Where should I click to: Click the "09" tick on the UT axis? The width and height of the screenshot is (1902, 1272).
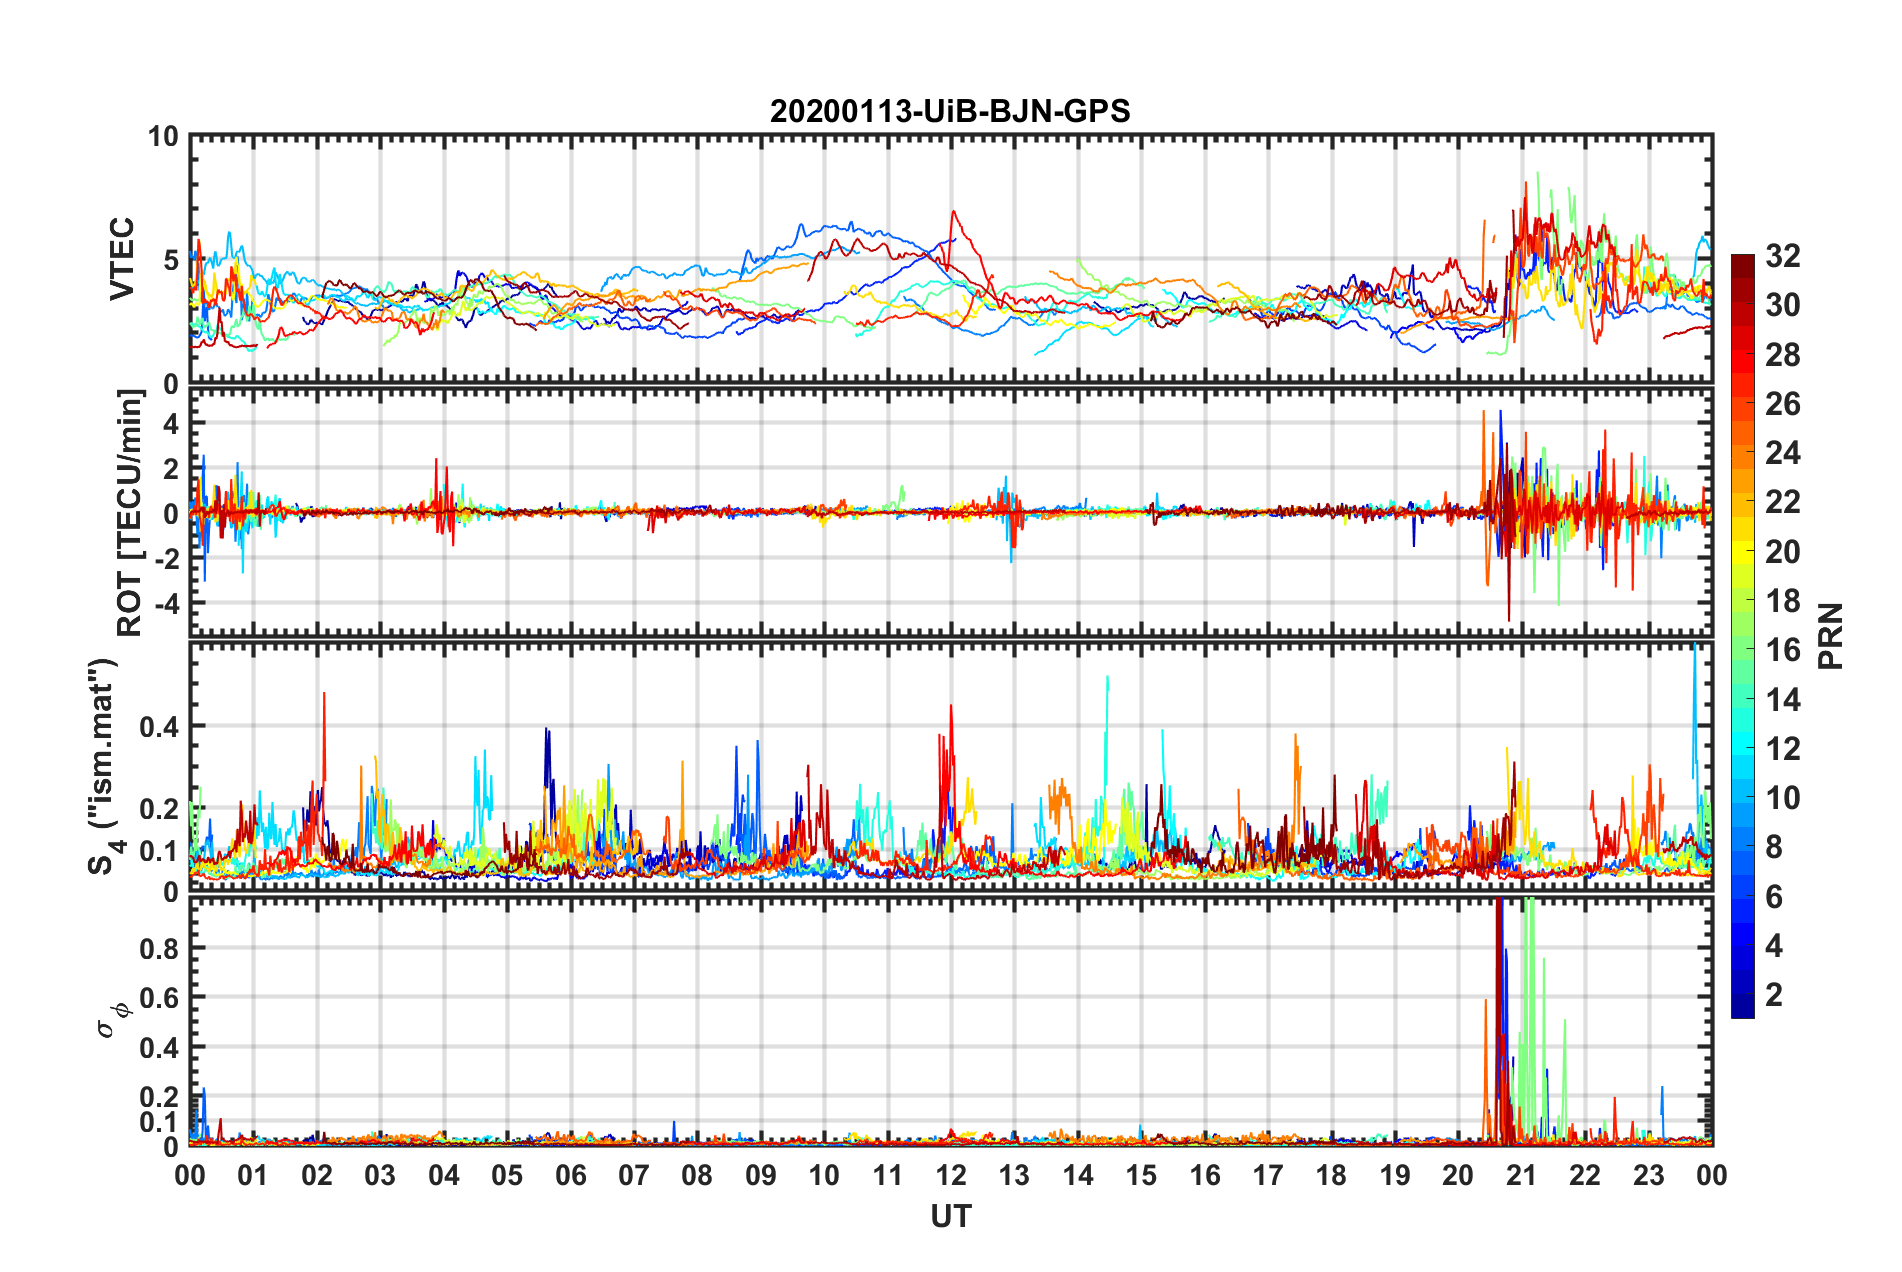click(x=761, y=1175)
